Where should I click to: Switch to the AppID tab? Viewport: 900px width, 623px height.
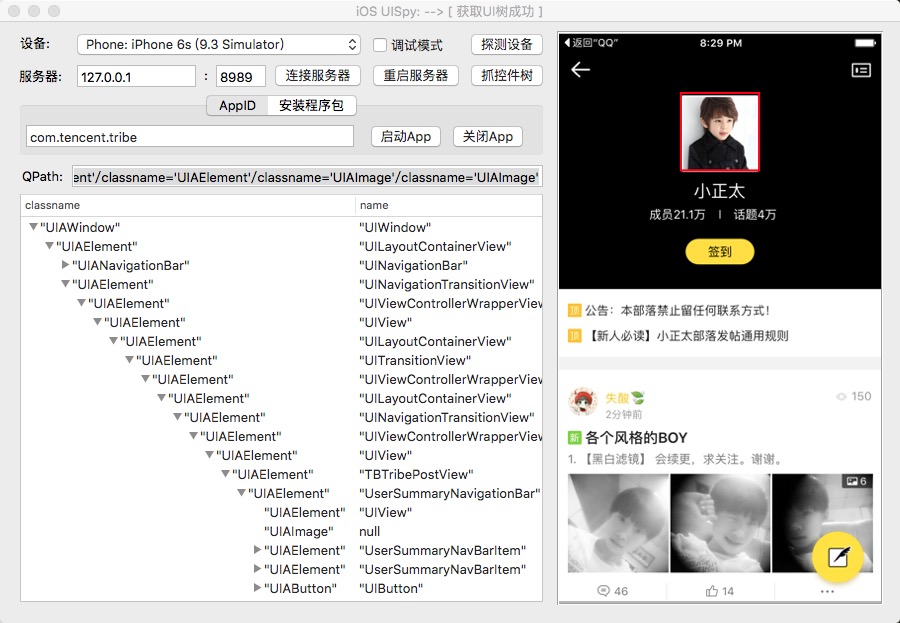coord(237,106)
